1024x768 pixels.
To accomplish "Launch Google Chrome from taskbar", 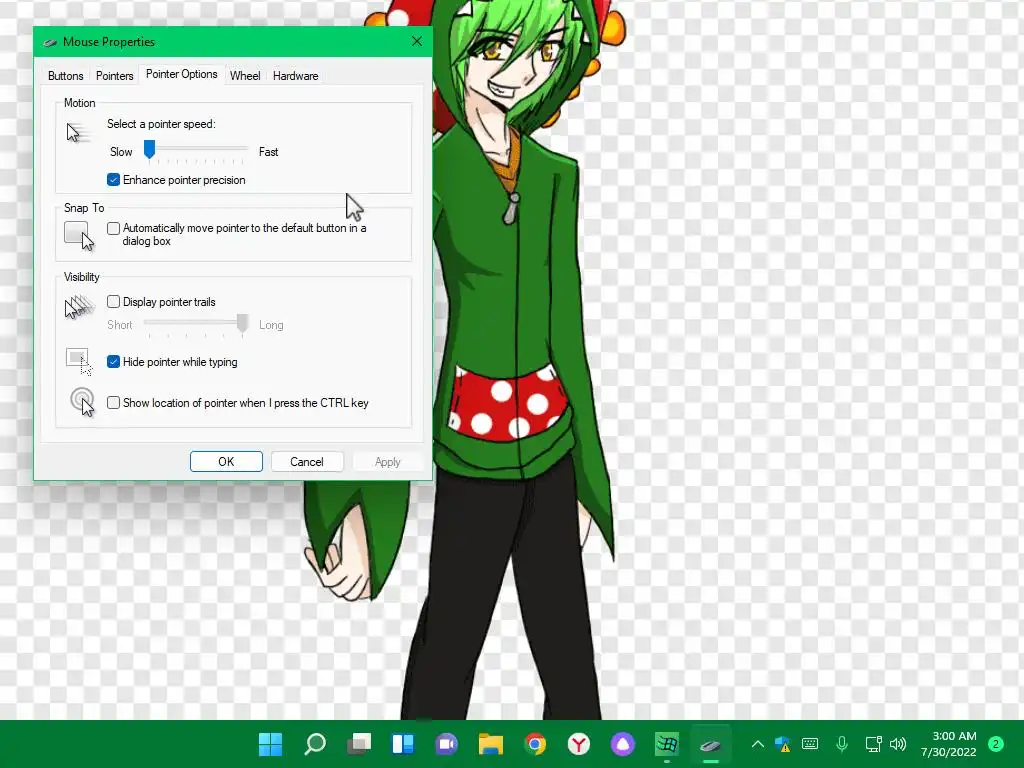I will [535, 744].
